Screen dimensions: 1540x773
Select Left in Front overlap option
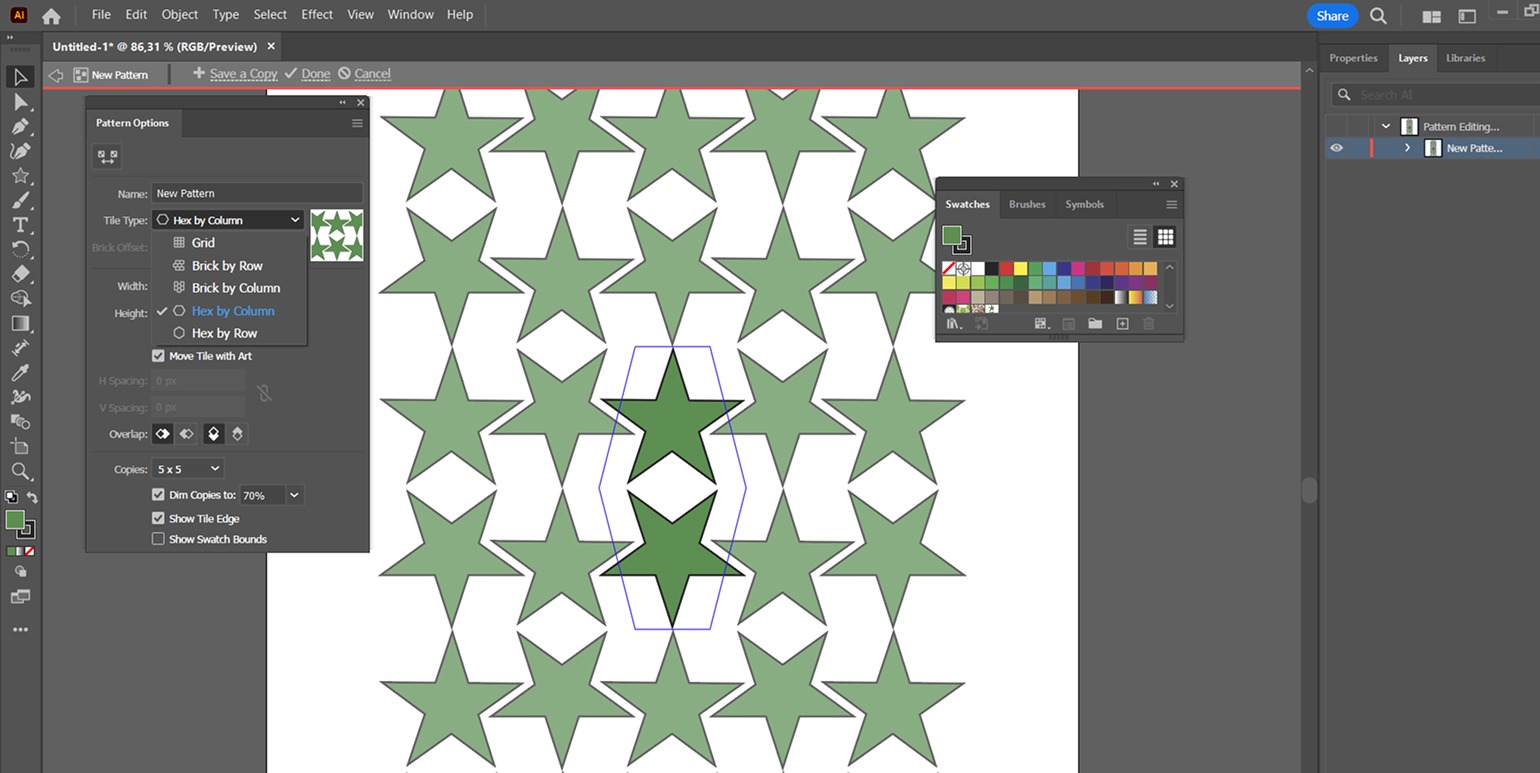click(x=163, y=434)
